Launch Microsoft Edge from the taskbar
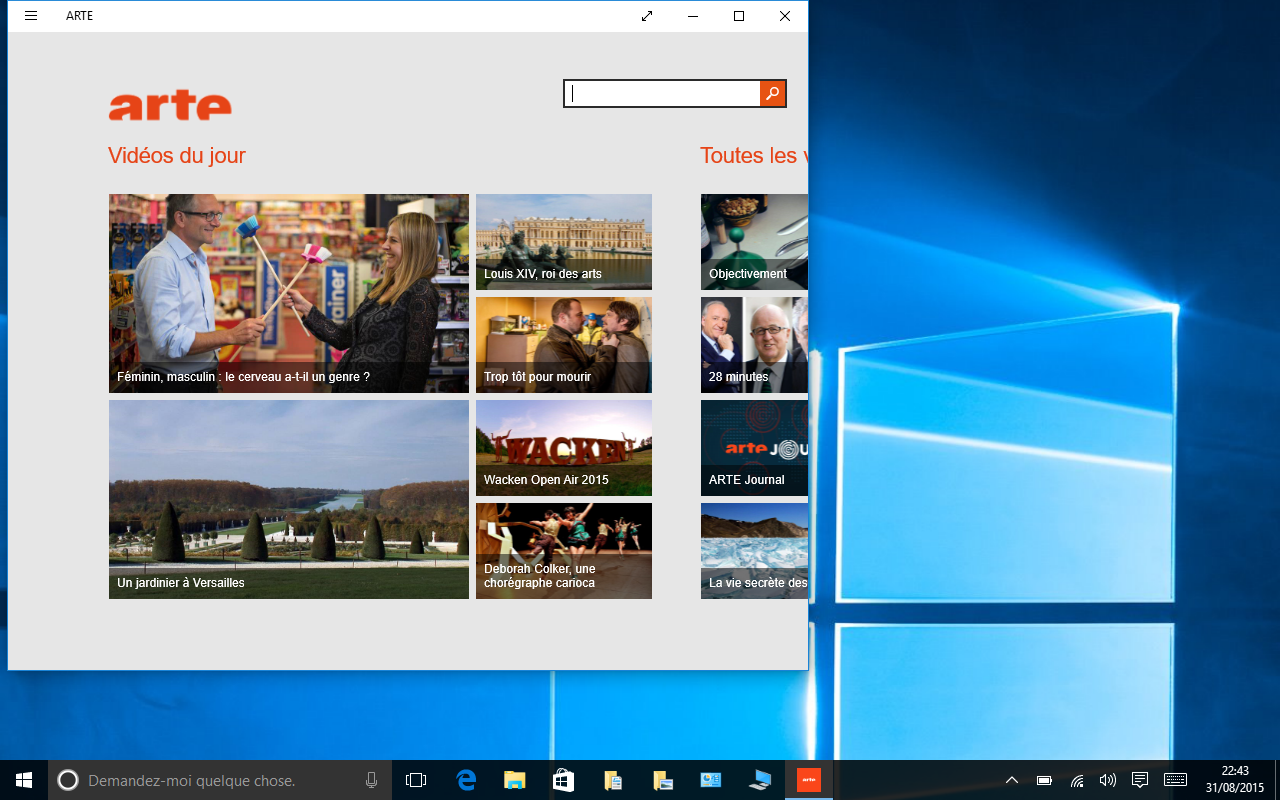This screenshot has width=1280, height=800. coord(466,780)
